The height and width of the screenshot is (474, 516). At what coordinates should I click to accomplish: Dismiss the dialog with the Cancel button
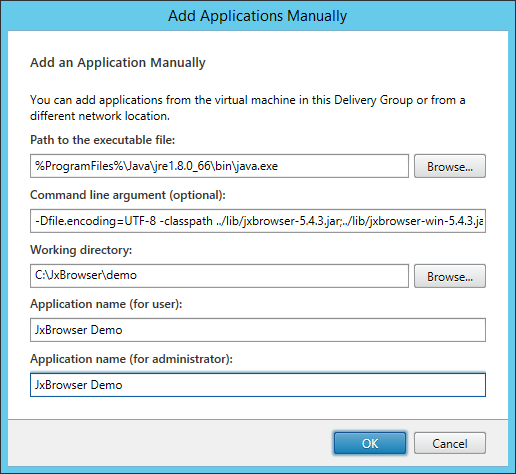(450, 443)
